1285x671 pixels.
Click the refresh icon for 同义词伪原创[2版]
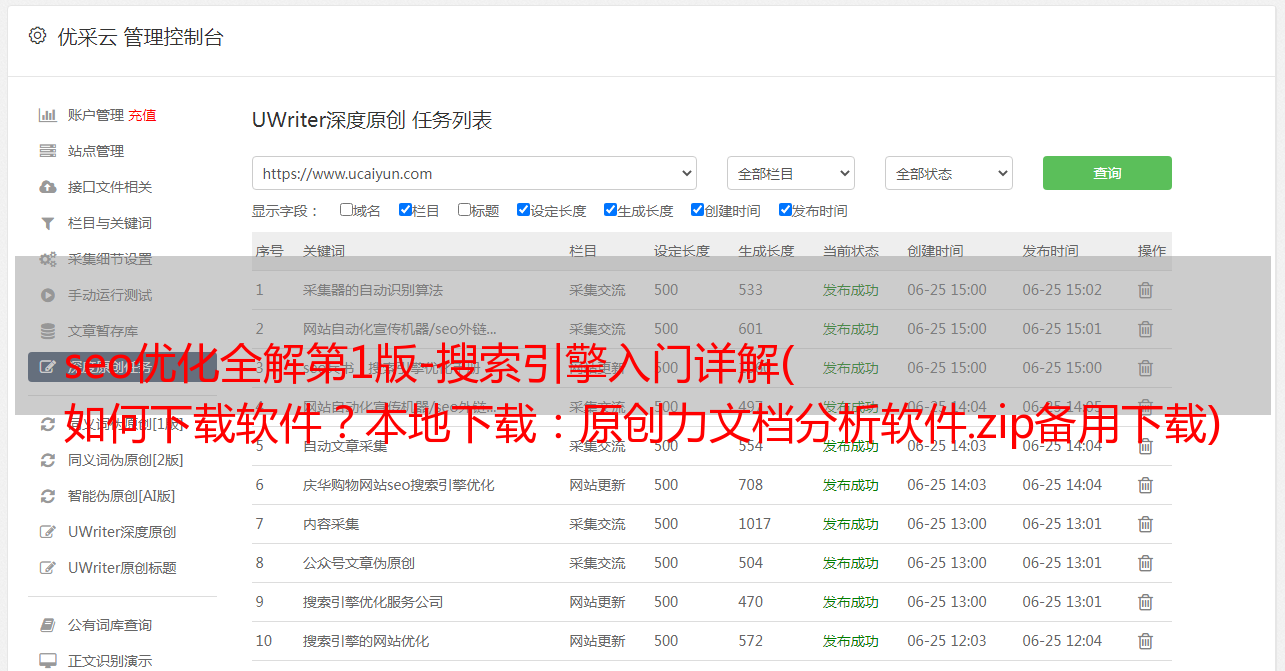pyautogui.click(x=47, y=460)
